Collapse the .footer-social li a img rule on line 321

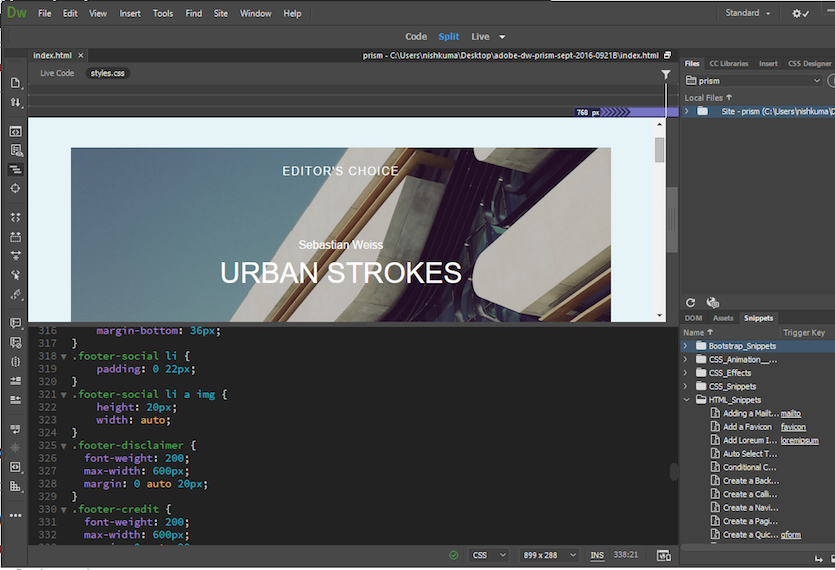pyautogui.click(x=64, y=395)
